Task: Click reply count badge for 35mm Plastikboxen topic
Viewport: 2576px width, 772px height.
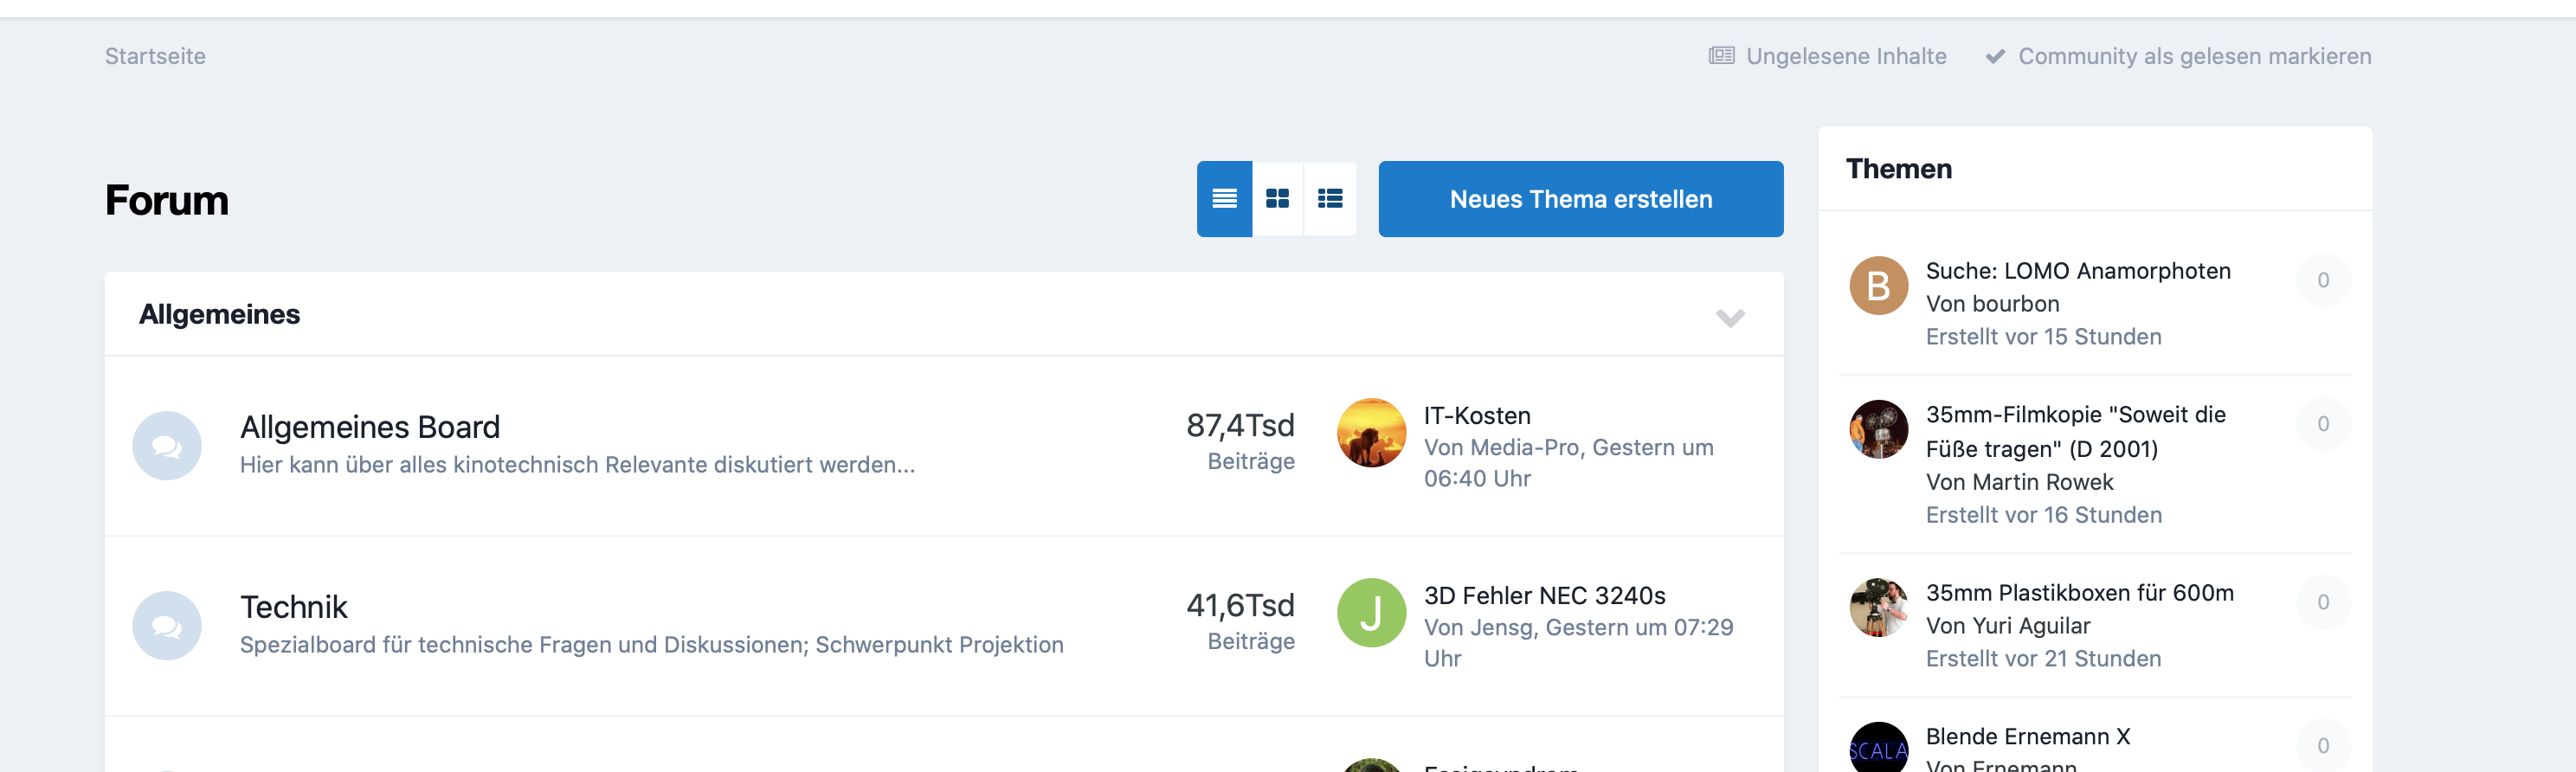Action: point(2322,602)
